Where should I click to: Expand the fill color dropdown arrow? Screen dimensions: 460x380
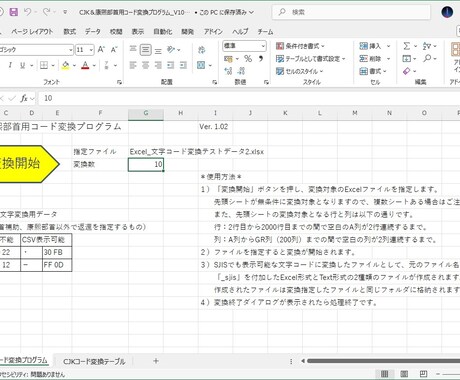click(74, 65)
